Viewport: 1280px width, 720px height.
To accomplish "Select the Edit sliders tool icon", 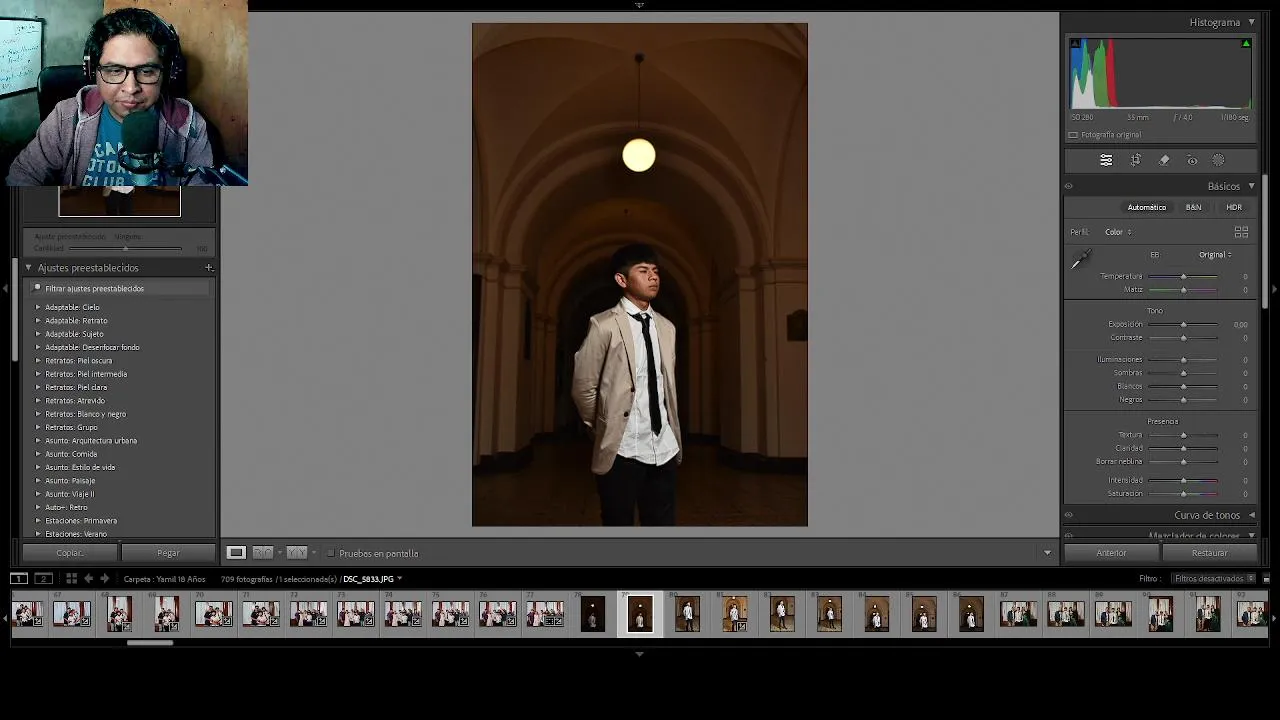I will (x=1106, y=160).
